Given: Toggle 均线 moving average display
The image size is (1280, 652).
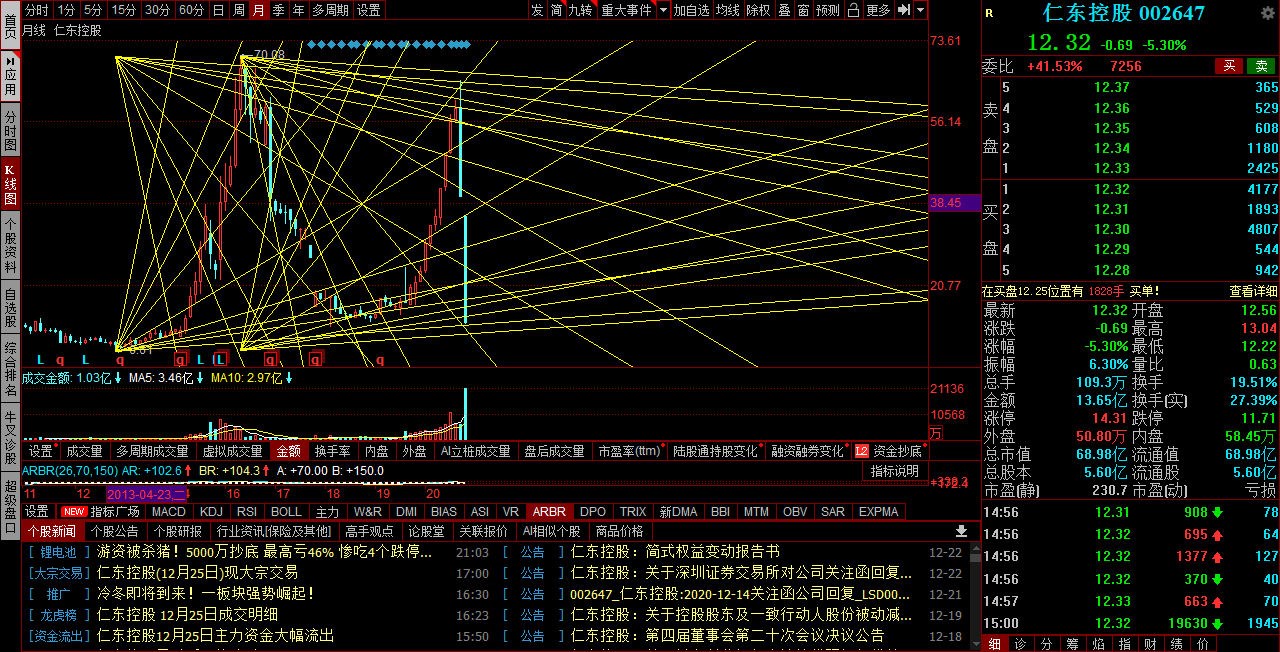Looking at the screenshot, I should [727, 10].
